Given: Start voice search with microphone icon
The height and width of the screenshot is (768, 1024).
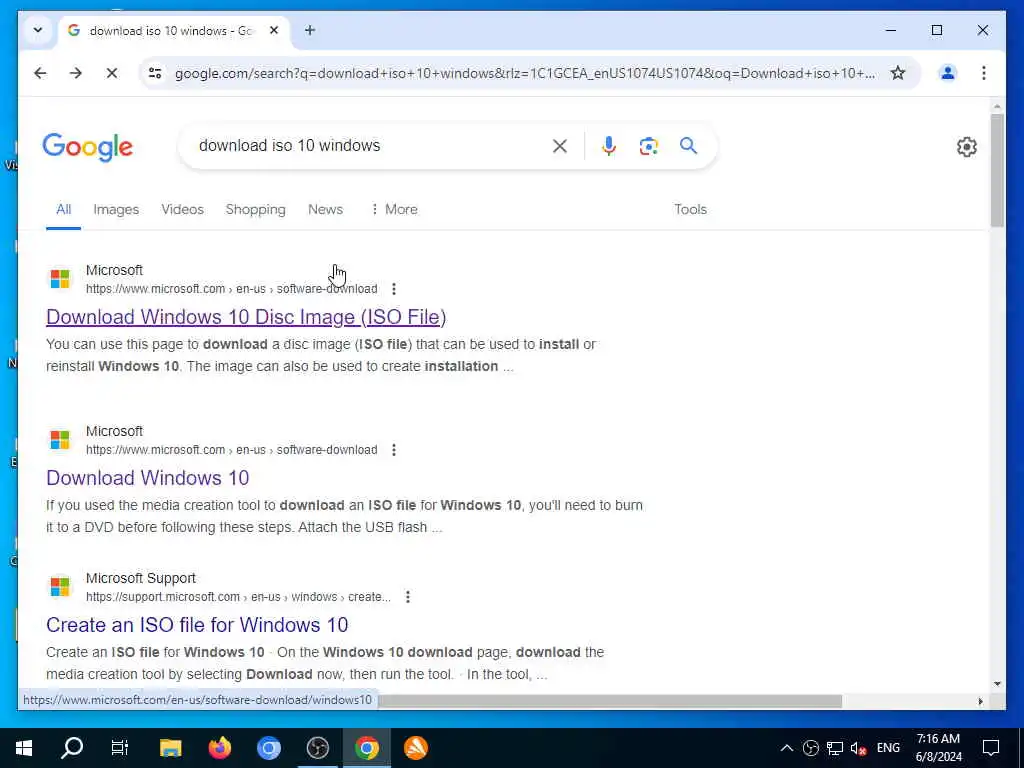Looking at the screenshot, I should [609, 146].
